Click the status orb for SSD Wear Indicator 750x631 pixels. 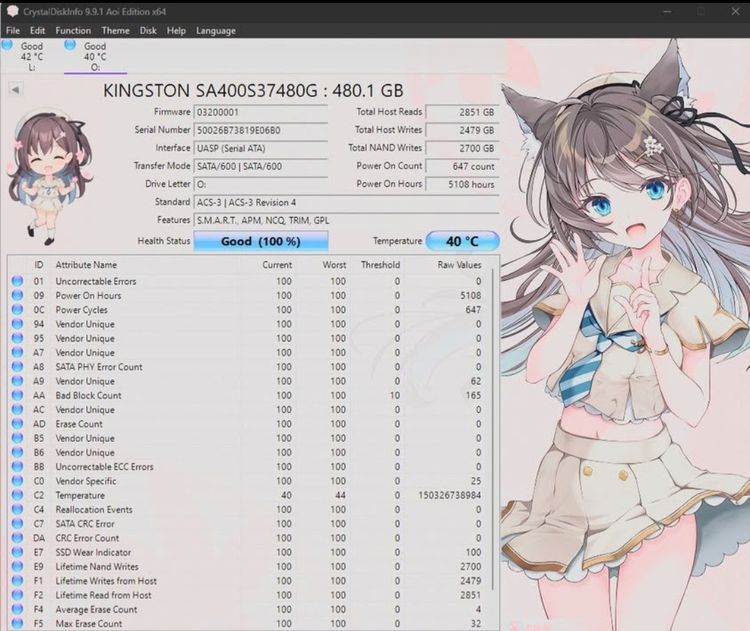pos(17,552)
